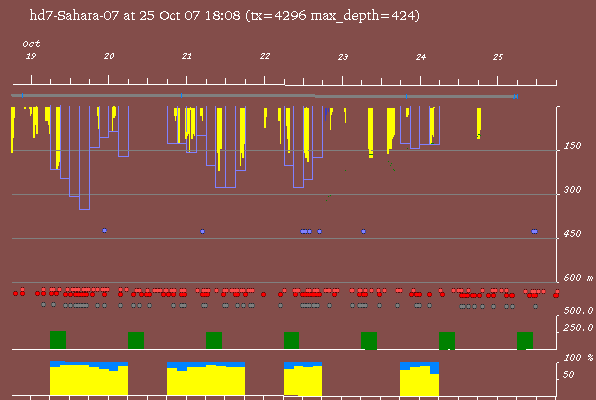Select date label 21 on time axis
The width and height of the screenshot is (596, 400).
187,56
